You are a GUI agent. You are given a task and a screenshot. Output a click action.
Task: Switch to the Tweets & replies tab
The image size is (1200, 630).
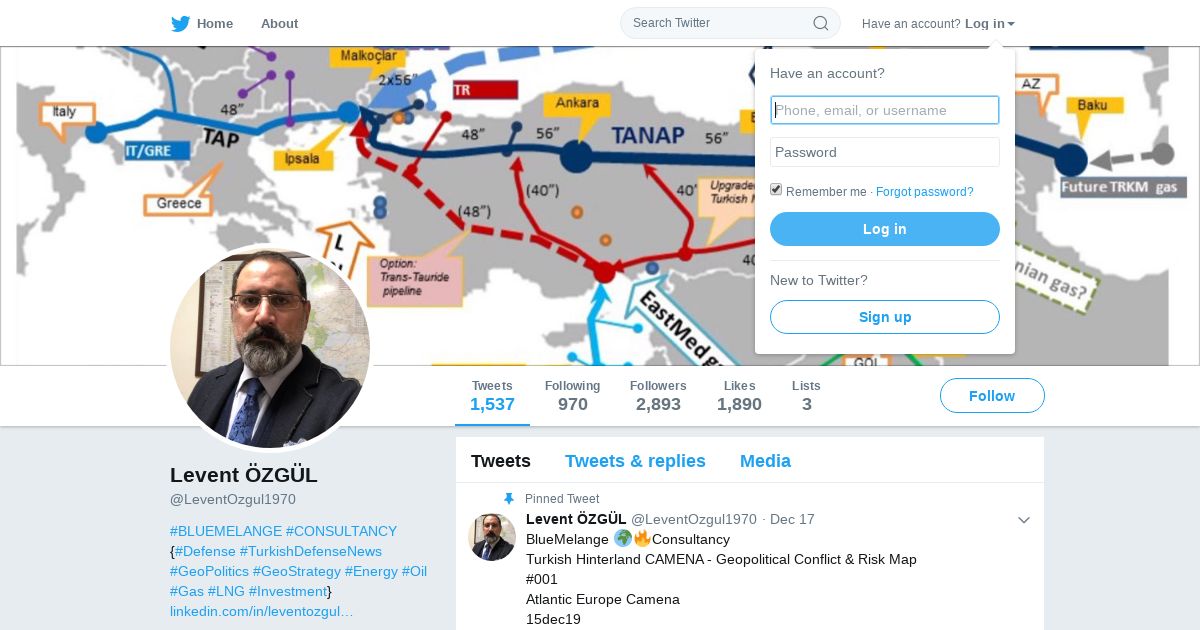[635, 461]
